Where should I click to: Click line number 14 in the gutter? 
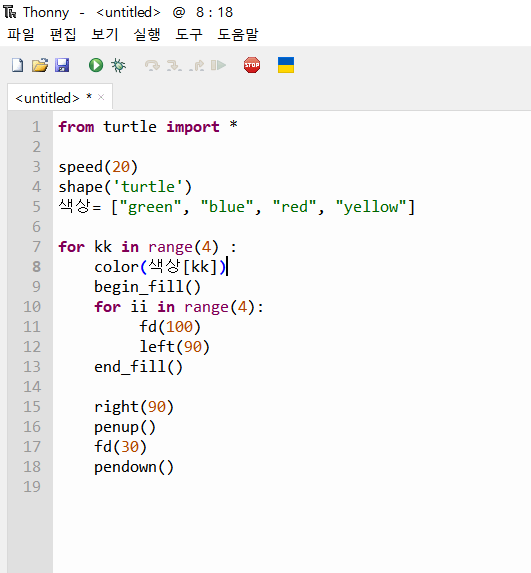tap(32, 387)
